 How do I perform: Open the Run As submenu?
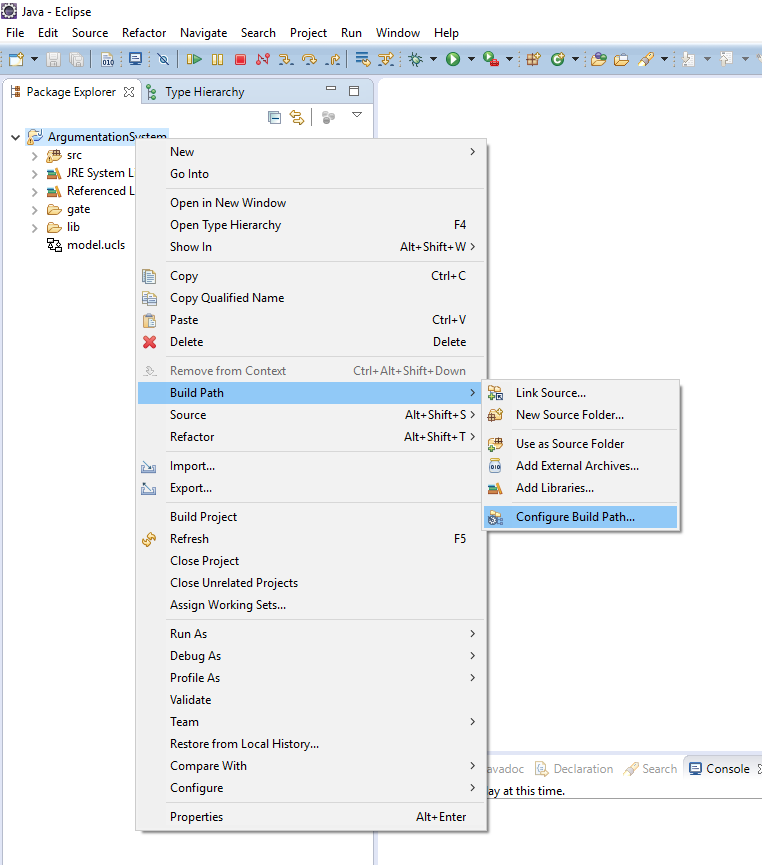click(311, 634)
